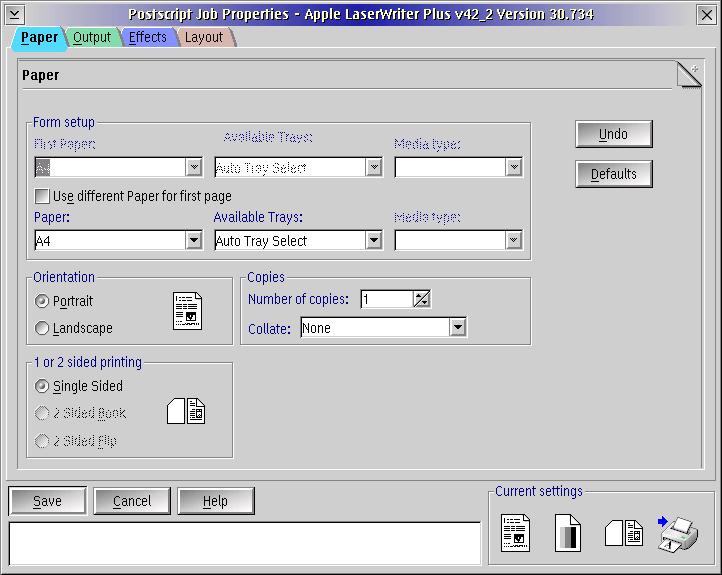Enable Use different Paper for first page
722x575 pixels.
pyautogui.click(x=42, y=196)
